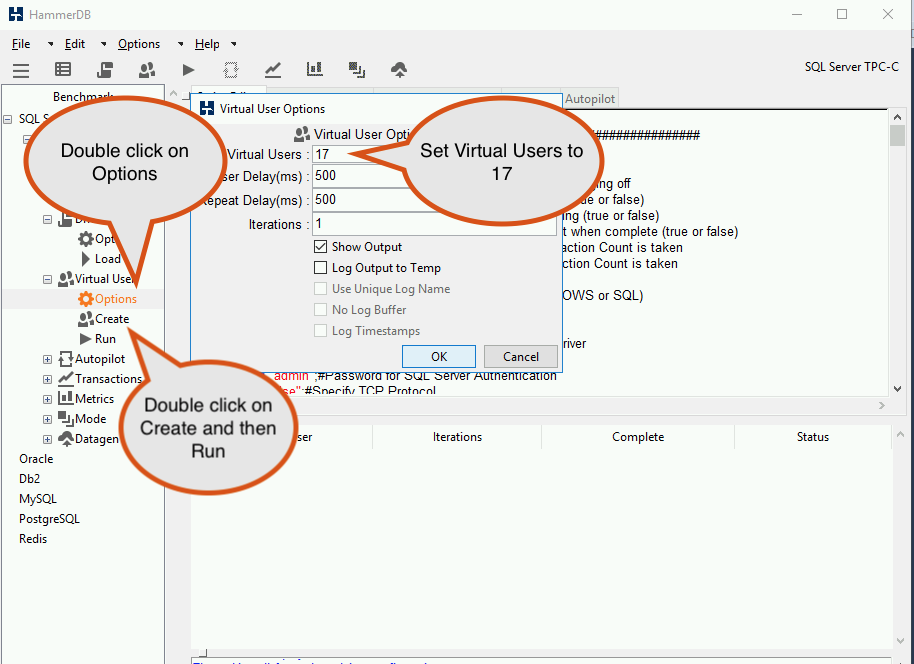Select the Redis benchmark entry
The width and height of the screenshot is (914, 664).
point(33,539)
